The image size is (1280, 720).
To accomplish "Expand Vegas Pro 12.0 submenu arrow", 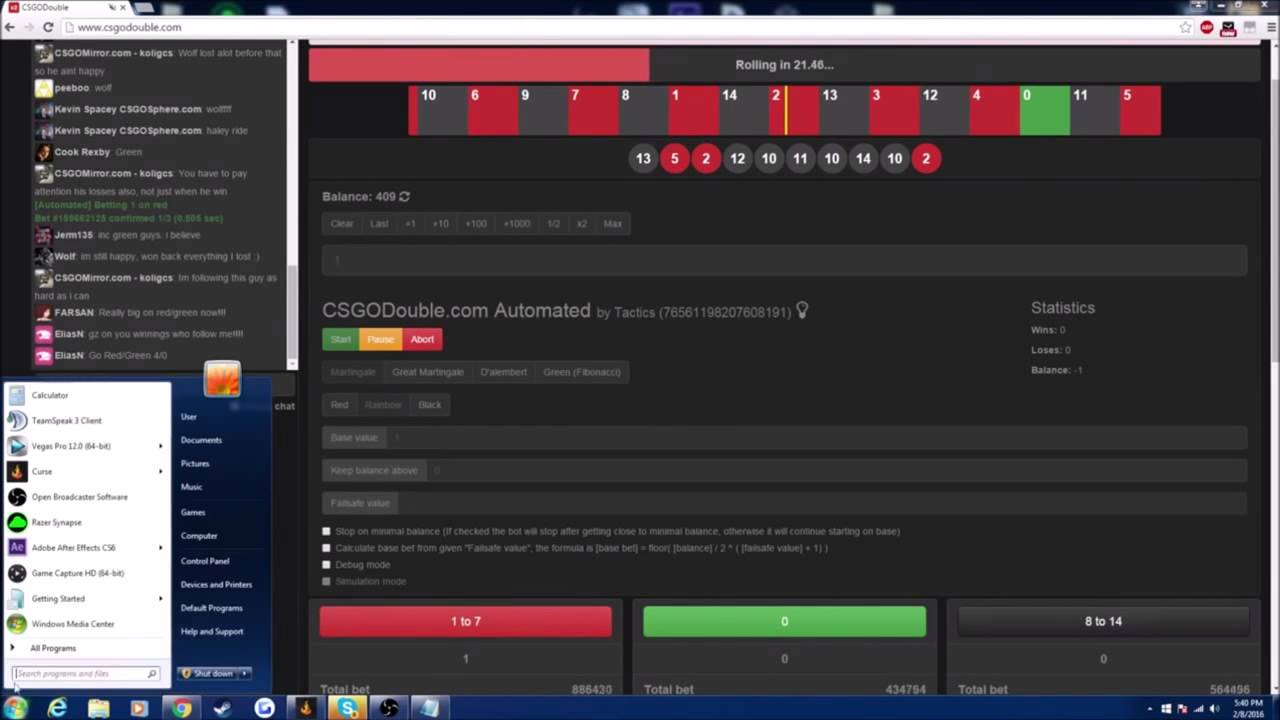I will tap(160, 446).
